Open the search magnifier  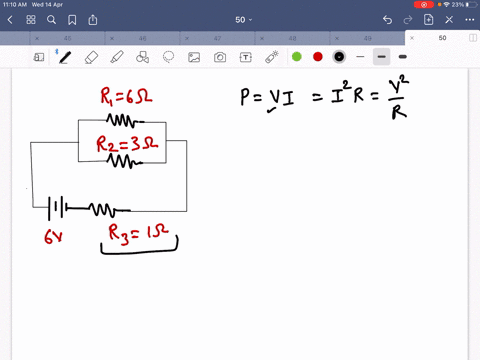click(51, 20)
